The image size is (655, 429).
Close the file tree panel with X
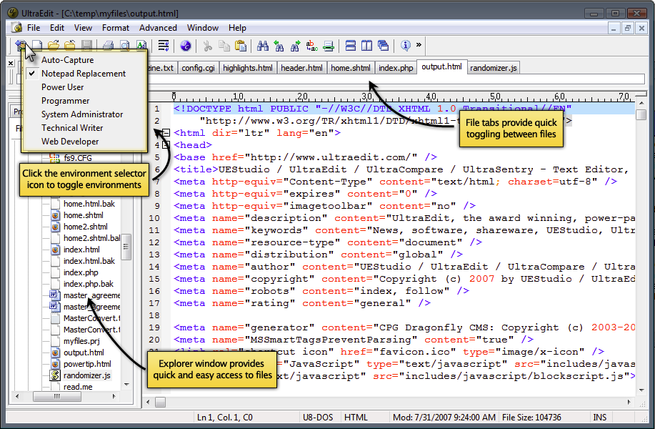tap(11, 63)
